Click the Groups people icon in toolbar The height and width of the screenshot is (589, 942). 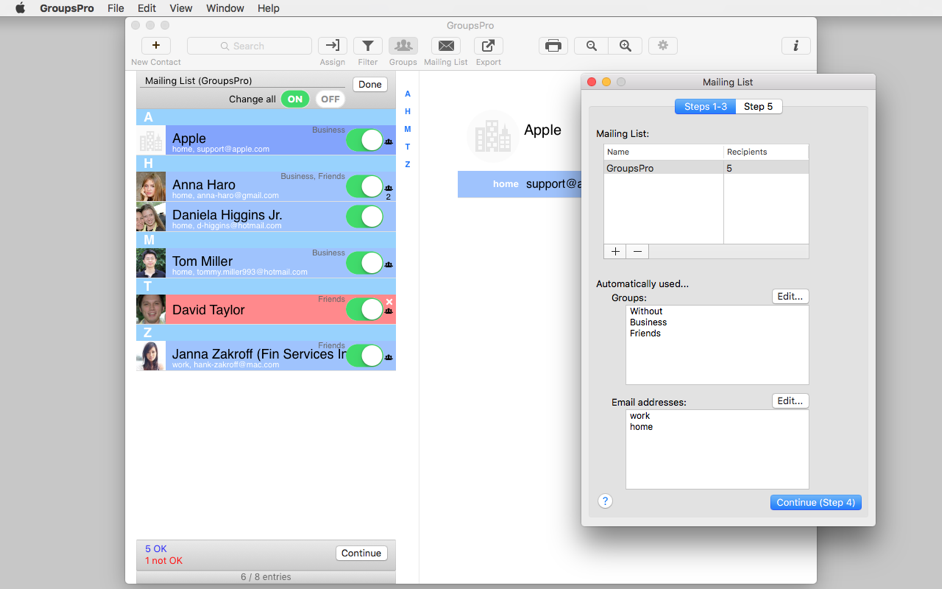coord(403,46)
